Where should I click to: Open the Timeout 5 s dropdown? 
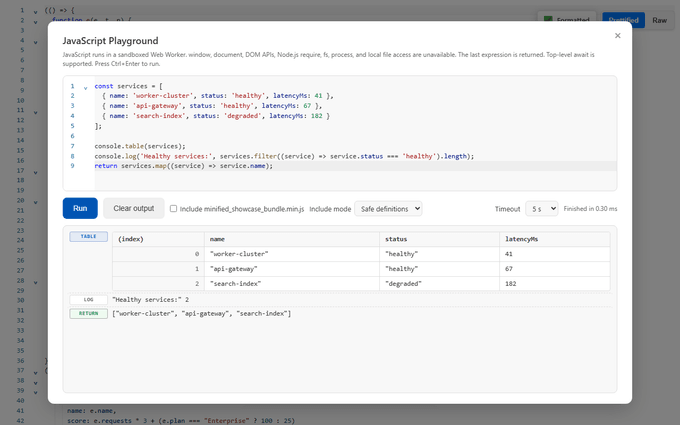coord(542,209)
